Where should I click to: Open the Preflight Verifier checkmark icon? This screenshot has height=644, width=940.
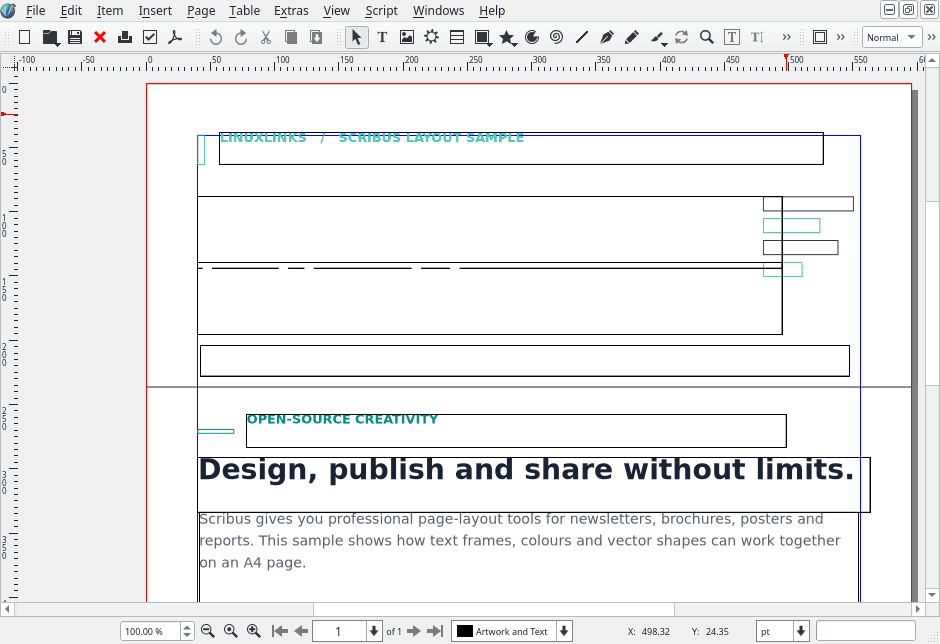(150, 37)
